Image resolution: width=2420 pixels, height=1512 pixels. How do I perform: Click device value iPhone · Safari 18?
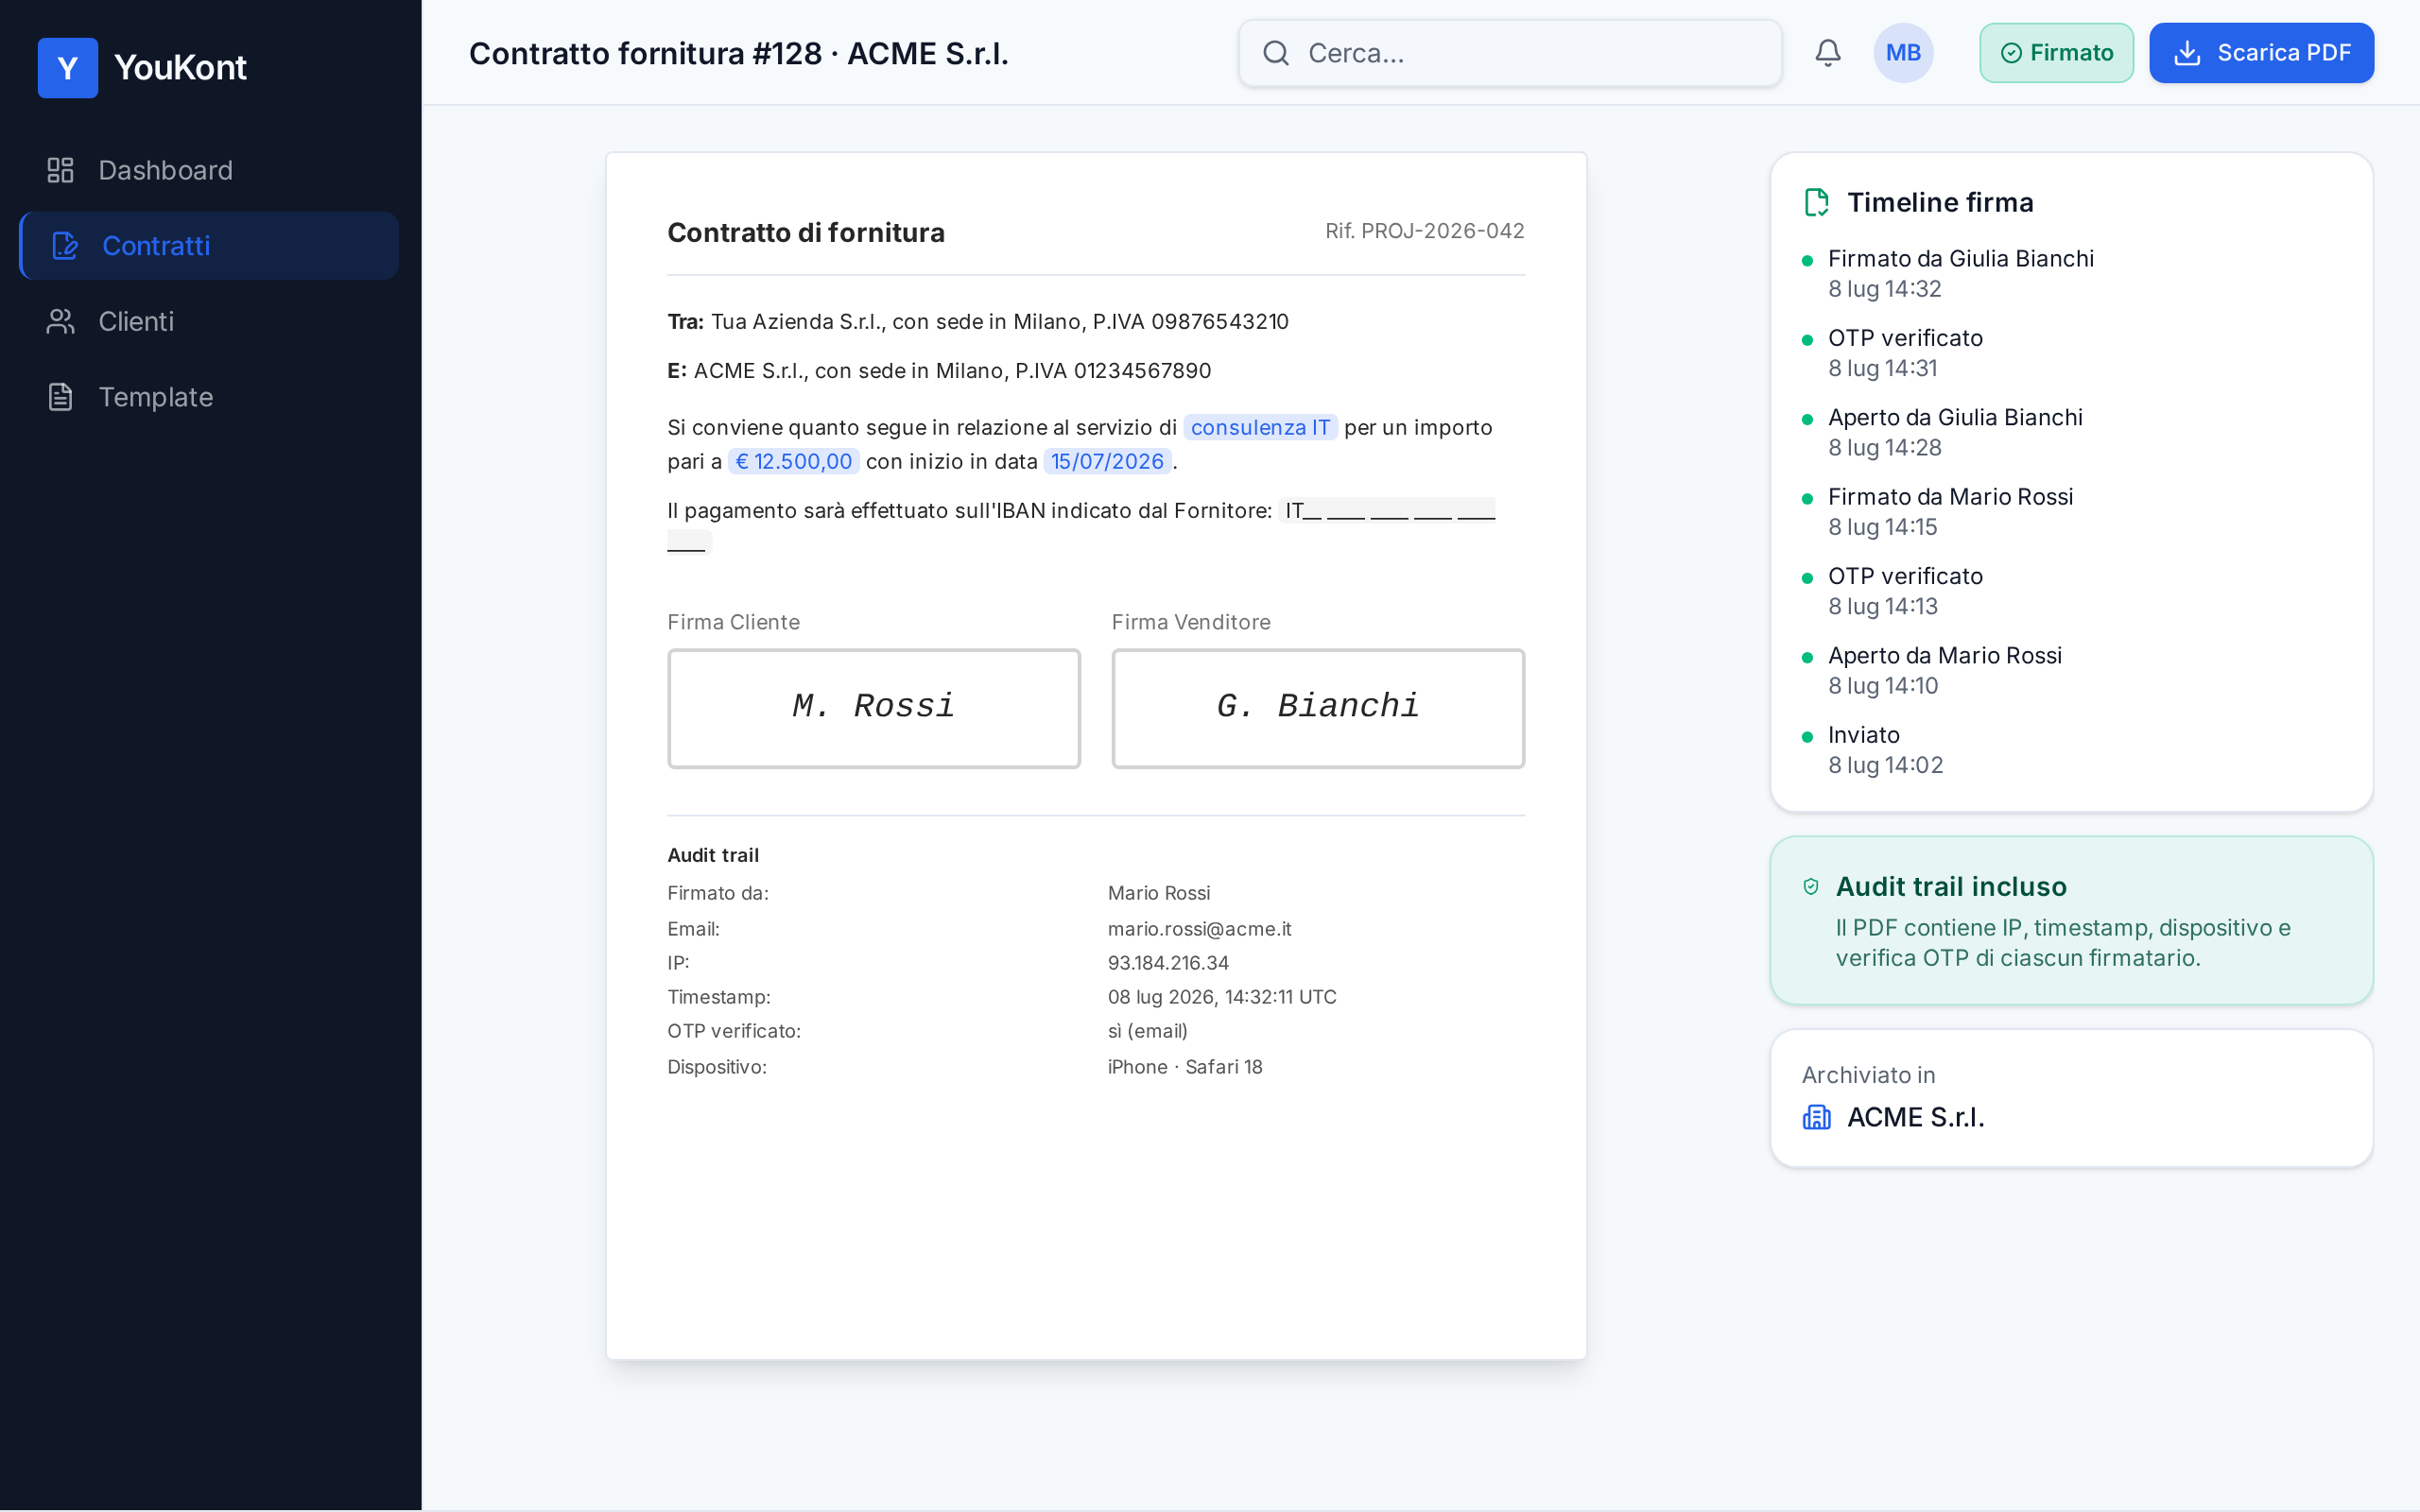(x=1184, y=1067)
